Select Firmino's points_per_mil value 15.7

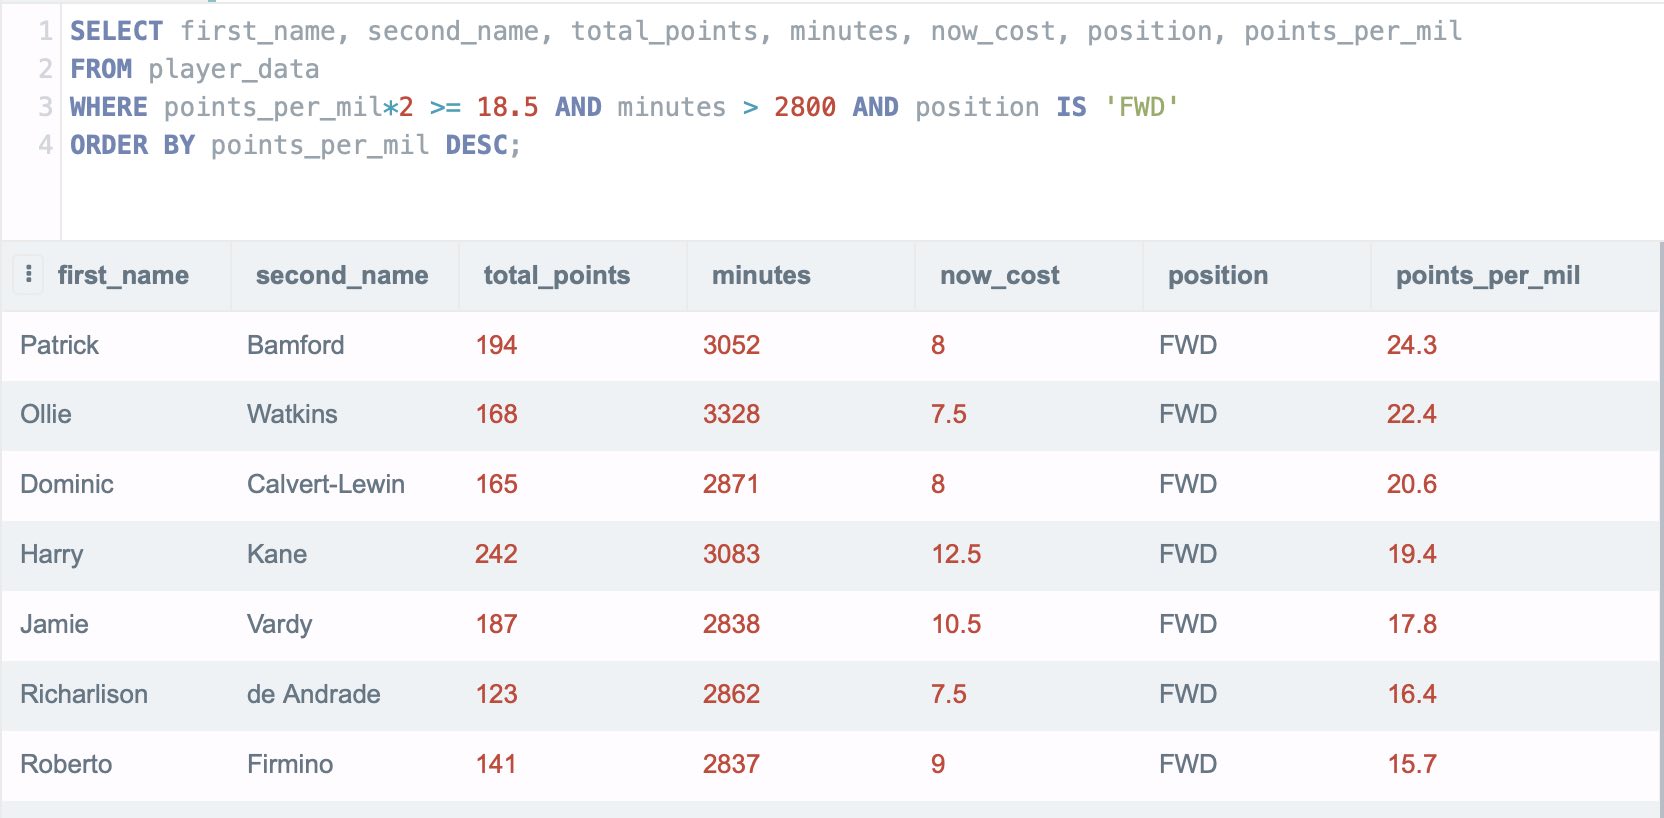pyautogui.click(x=1412, y=764)
